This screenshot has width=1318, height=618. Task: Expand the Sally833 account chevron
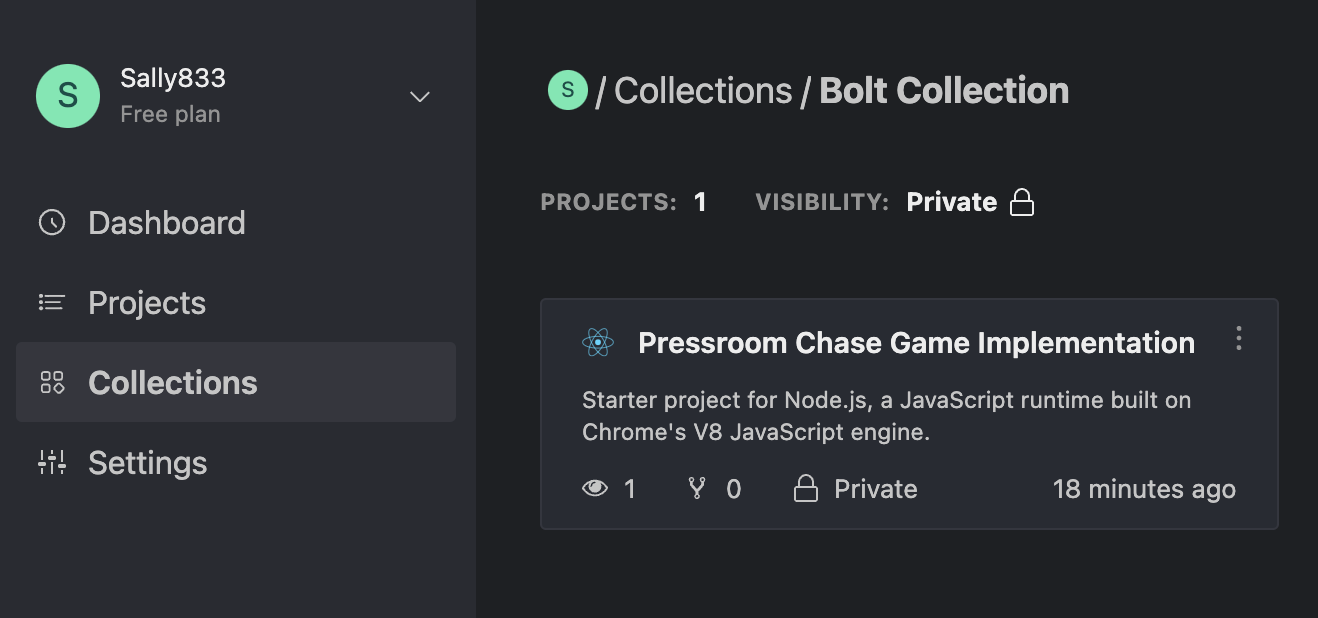click(420, 96)
